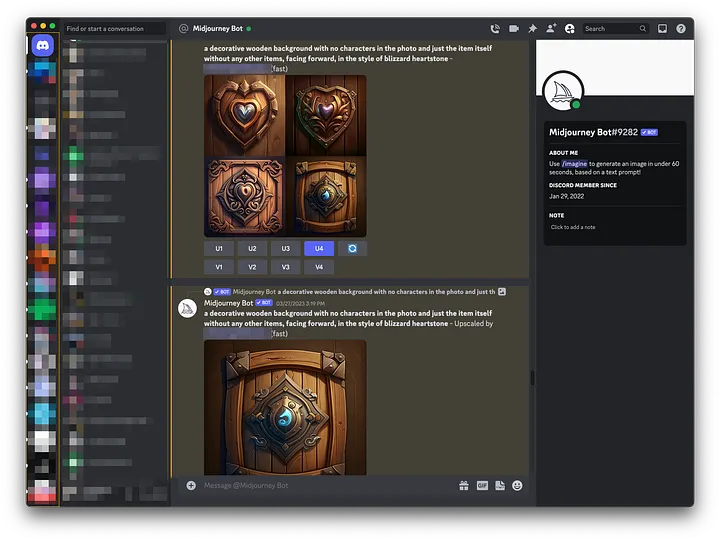Start a voice call with Midjourney Bot
The image size is (720, 541).
[495, 29]
